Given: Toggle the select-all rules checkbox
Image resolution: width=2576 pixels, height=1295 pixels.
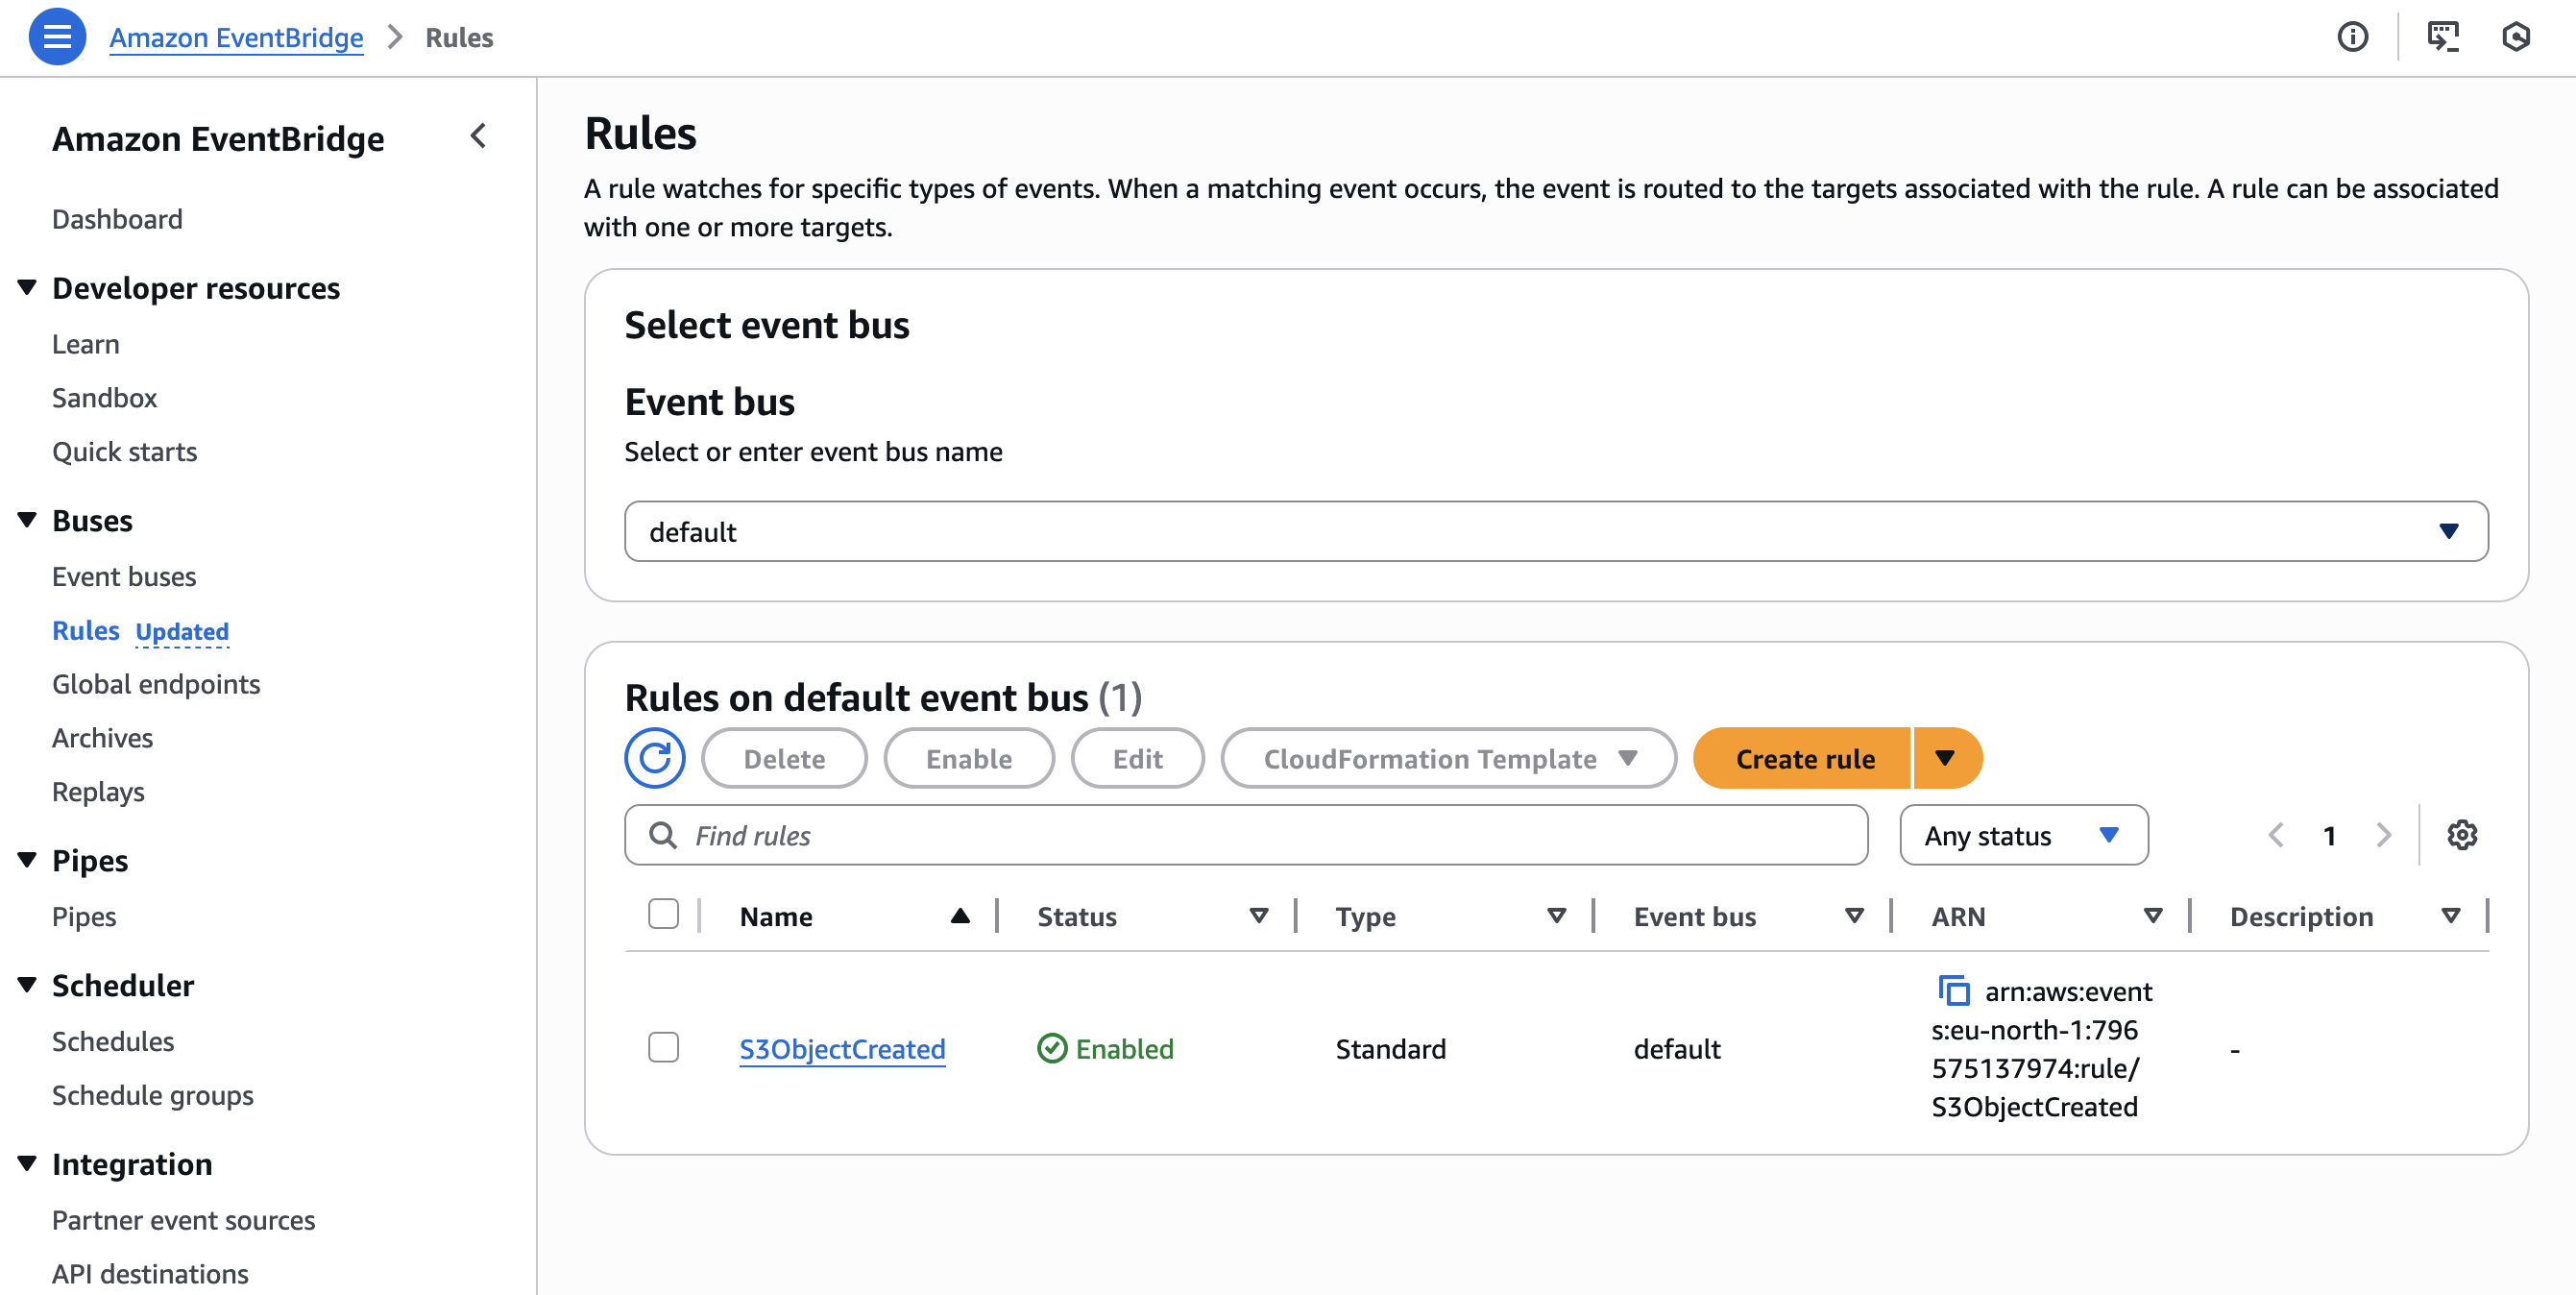Looking at the screenshot, I should 663,913.
